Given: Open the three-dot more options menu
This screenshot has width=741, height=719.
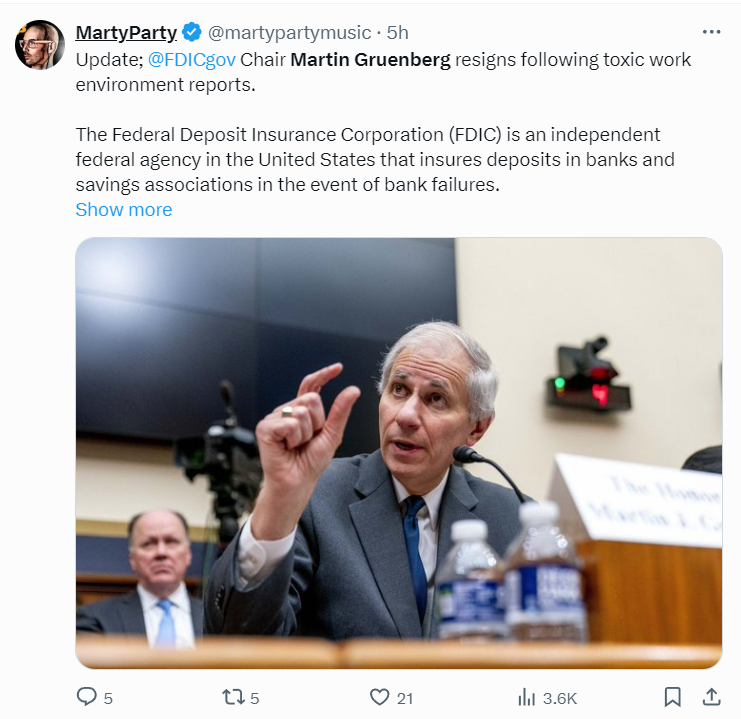Looking at the screenshot, I should tap(711, 32).
